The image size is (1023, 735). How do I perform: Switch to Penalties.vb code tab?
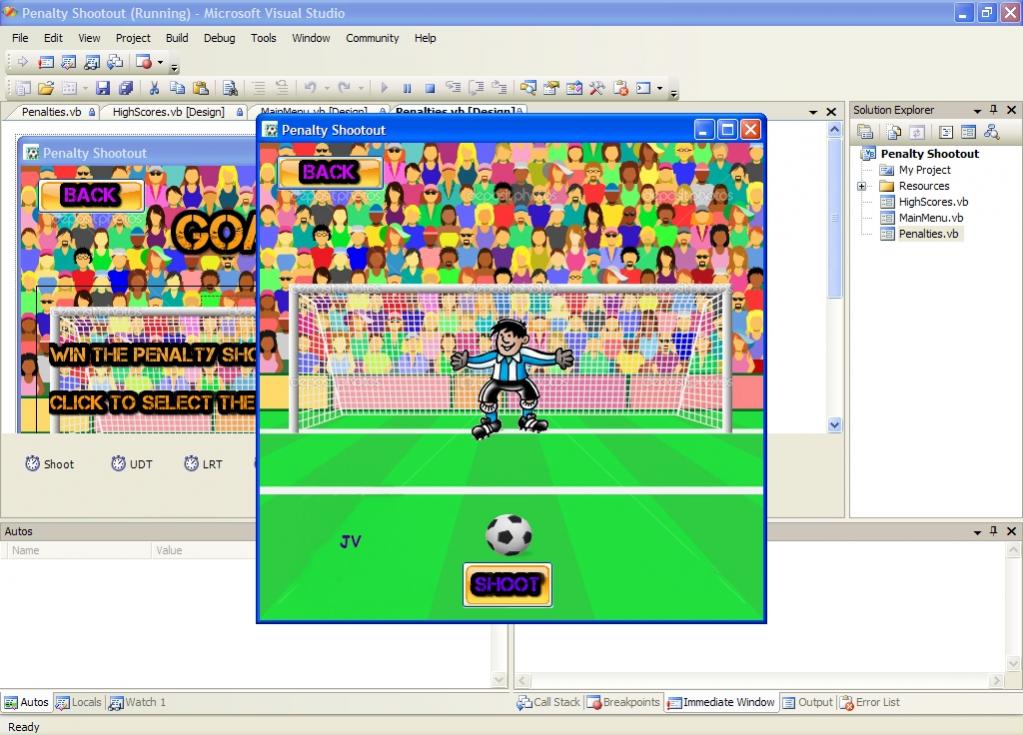pos(52,112)
